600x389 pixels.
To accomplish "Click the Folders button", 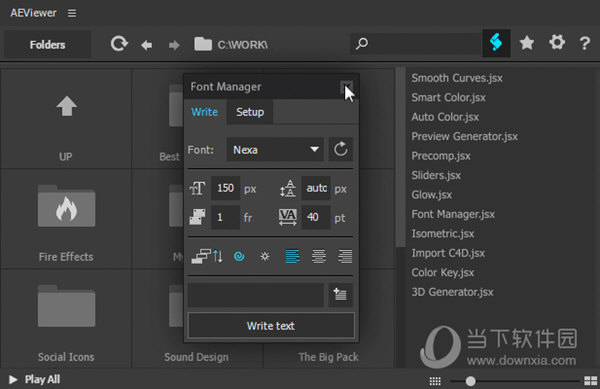I will click(47, 45).
